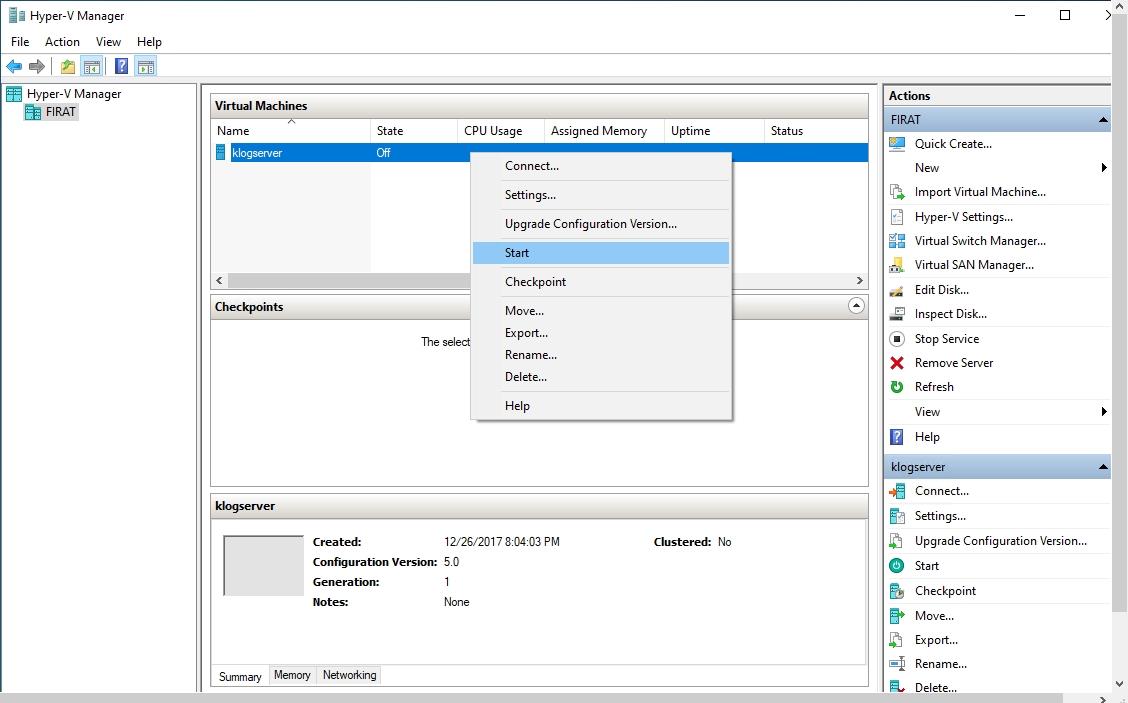The image size is (1128, 703).
Task: Toggle the Show/Hide Console Tree toolbar icon
Action: click(x=91, y=67)
